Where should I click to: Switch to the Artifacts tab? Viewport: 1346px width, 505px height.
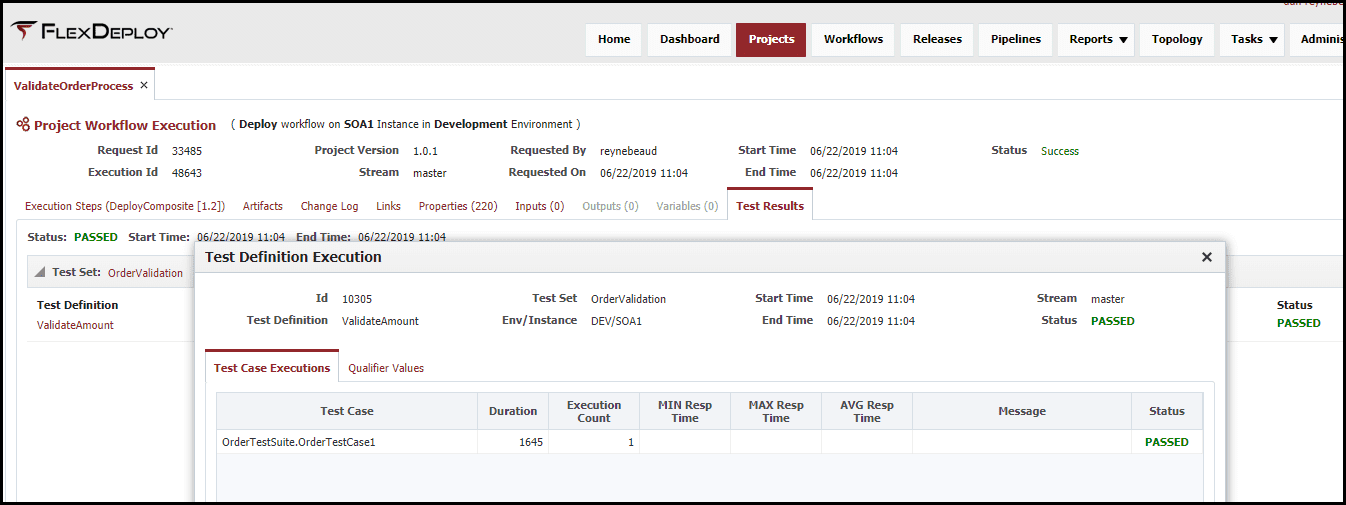263,206
